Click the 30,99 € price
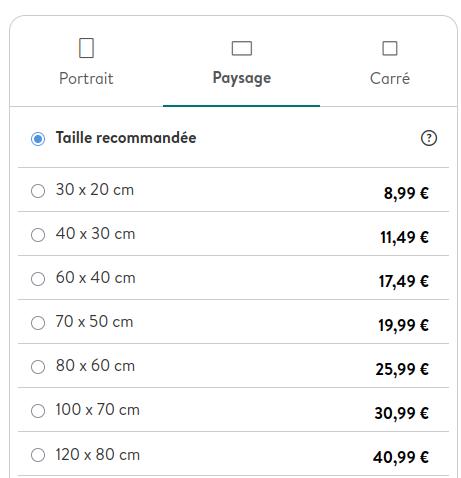 pyautogui.click(x=401, y=413)
